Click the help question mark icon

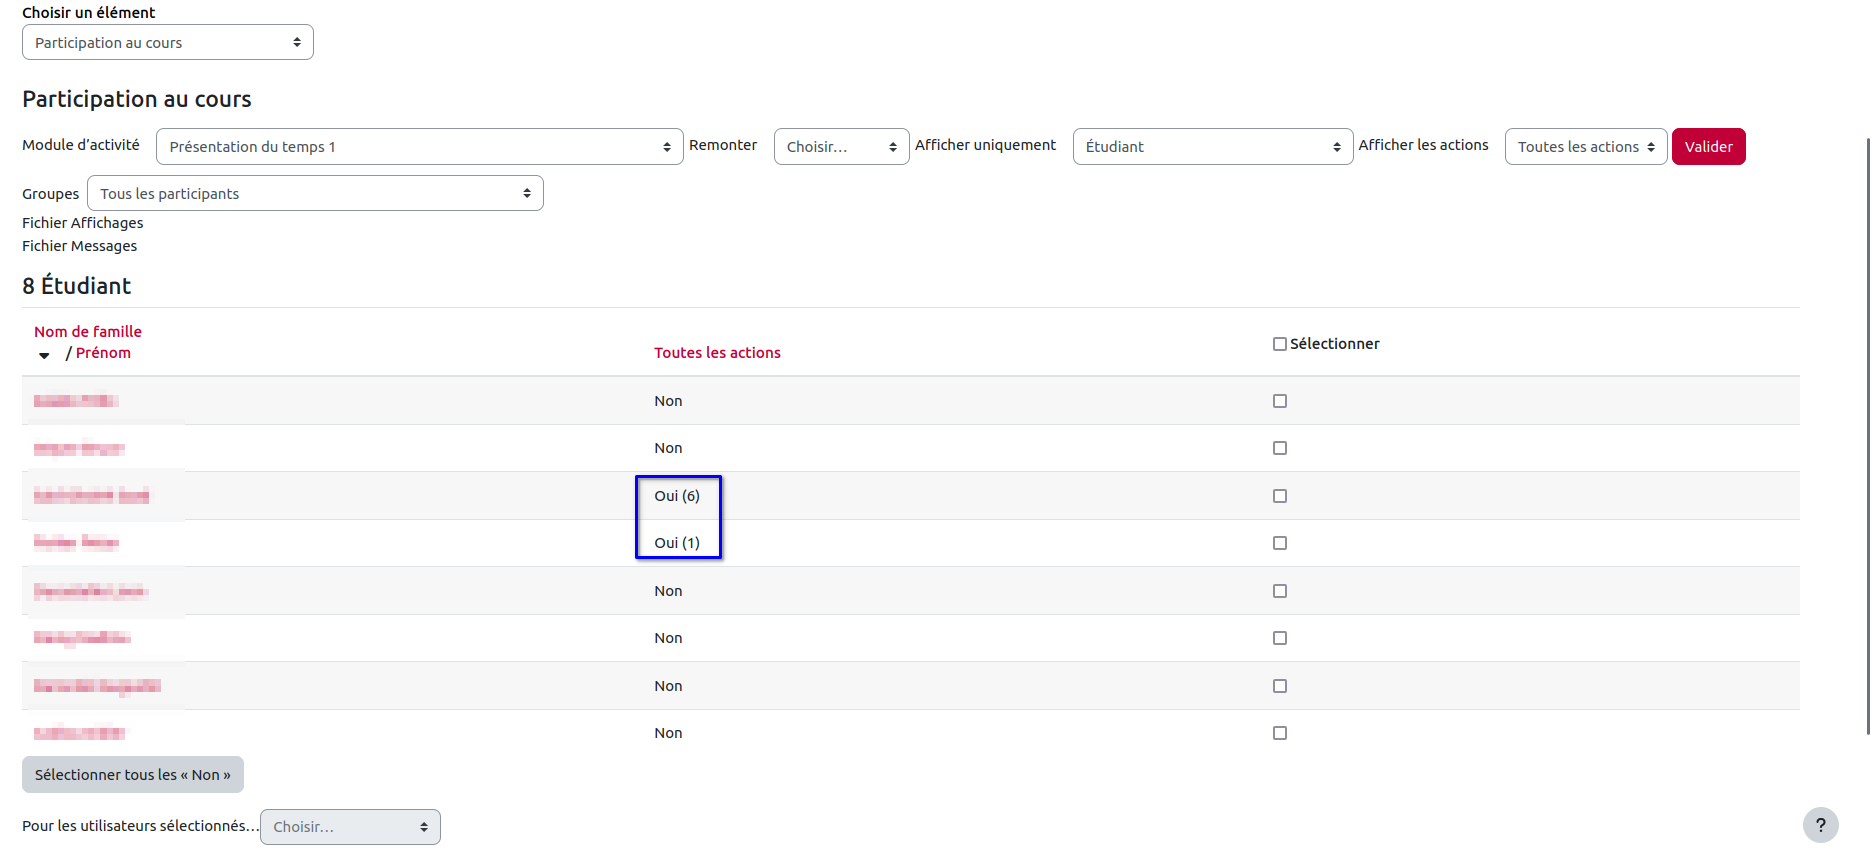tap(1820, 825)
